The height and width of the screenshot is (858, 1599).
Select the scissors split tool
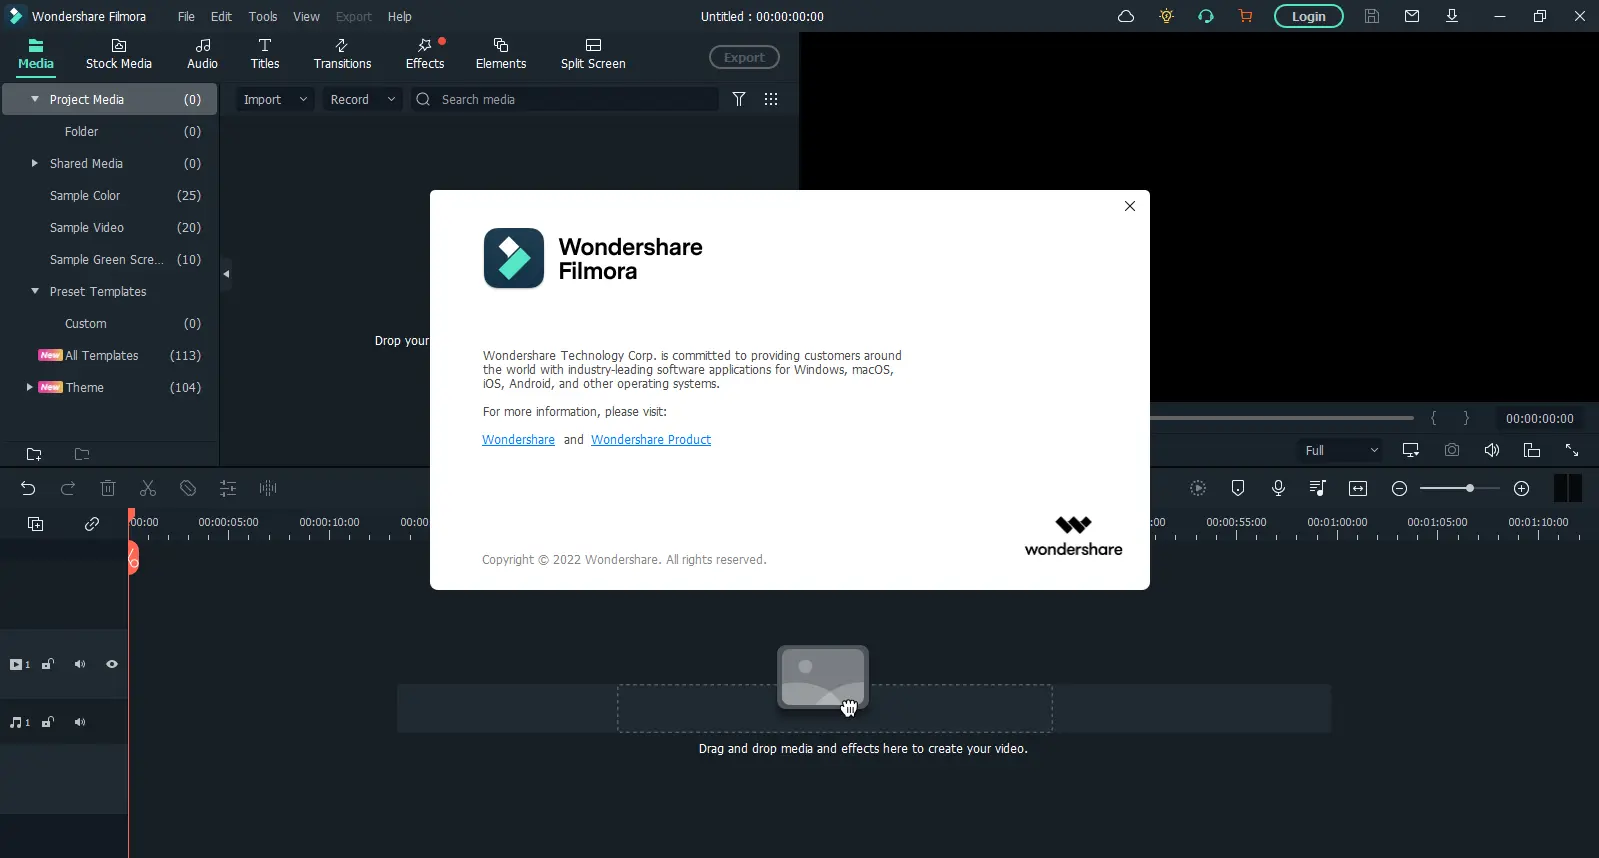pos(148,488)
